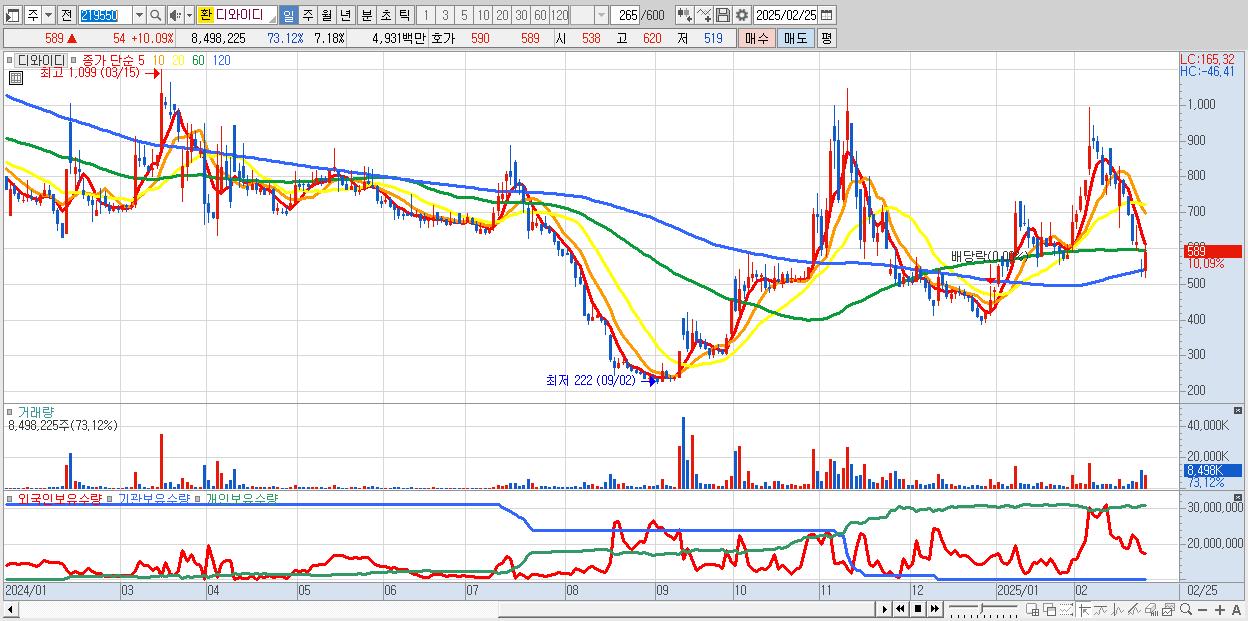Select the 년 (yearly) period toggle
This screenshot has width=1248, height=621.
(x=345, y=15)
